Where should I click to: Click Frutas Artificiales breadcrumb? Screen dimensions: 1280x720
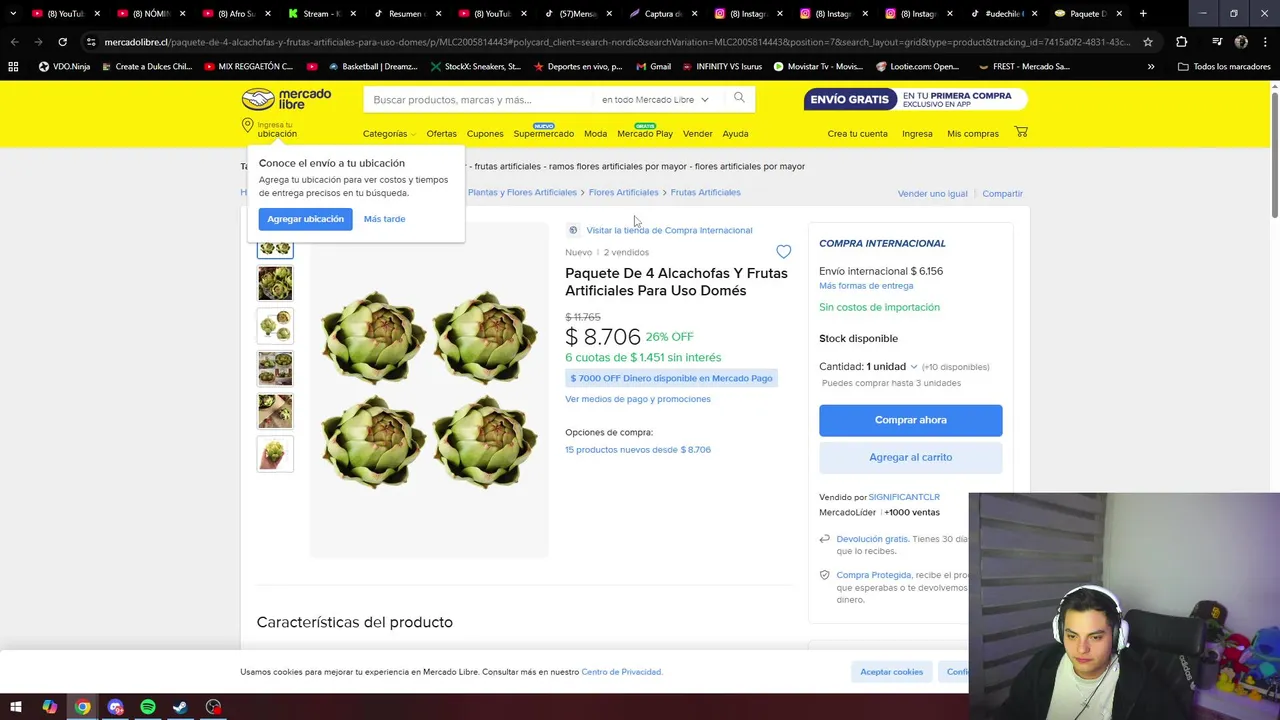[x=705, y=192]
